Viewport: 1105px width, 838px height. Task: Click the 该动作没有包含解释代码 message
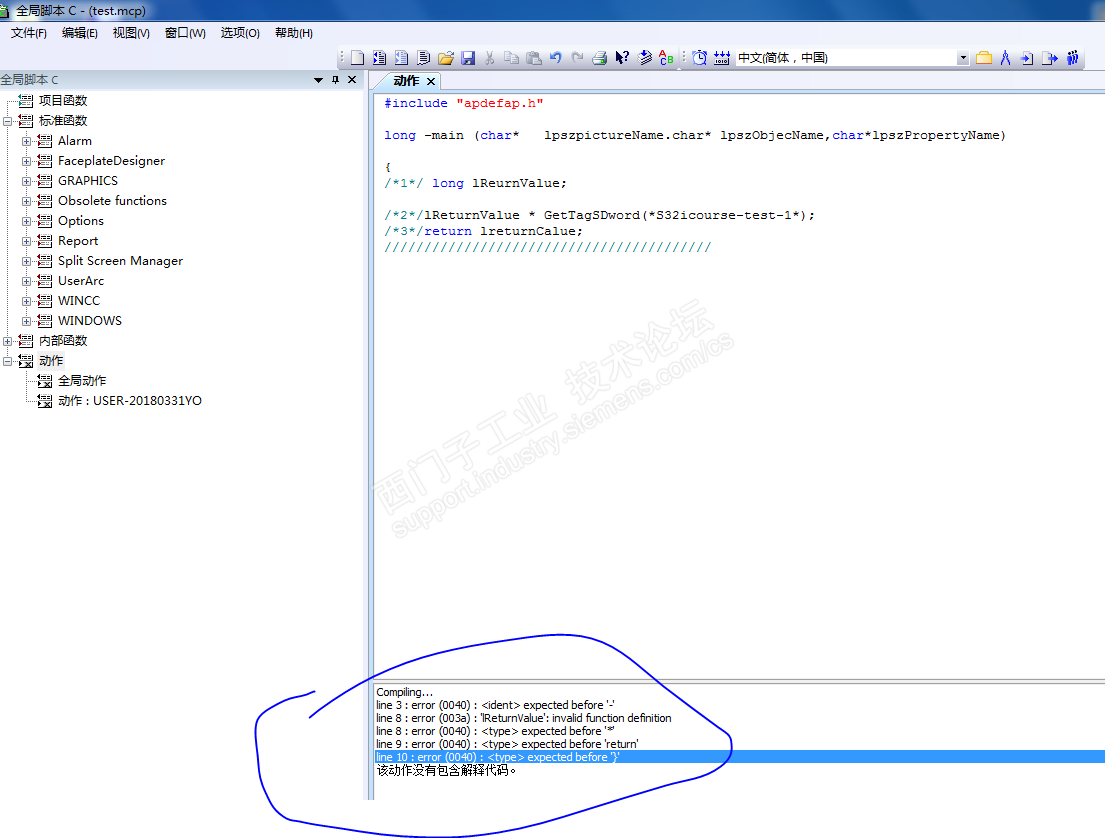coord(446,771)
